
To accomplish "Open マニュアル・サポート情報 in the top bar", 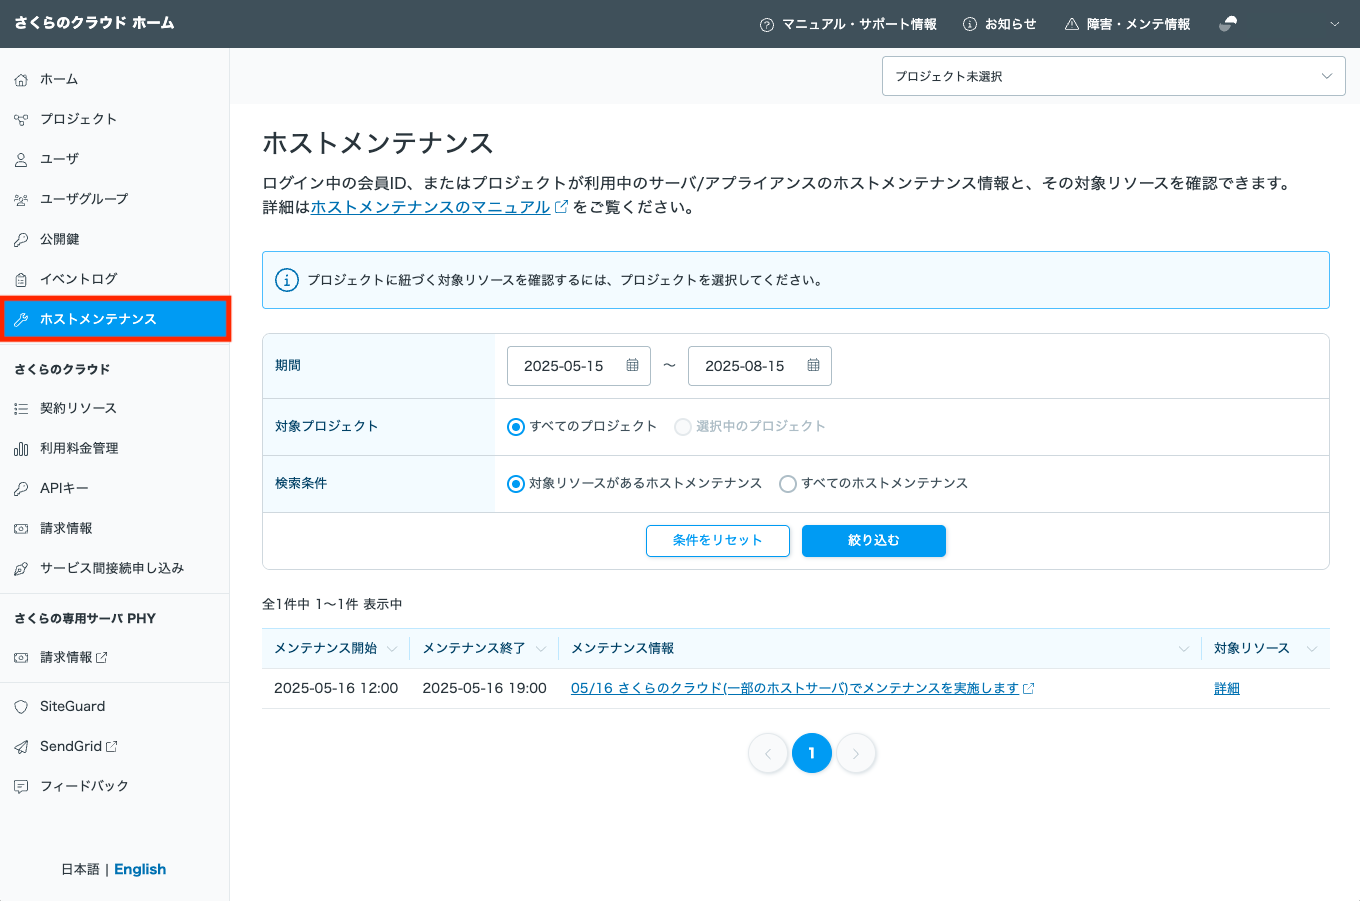I will (x=847, y=23).
